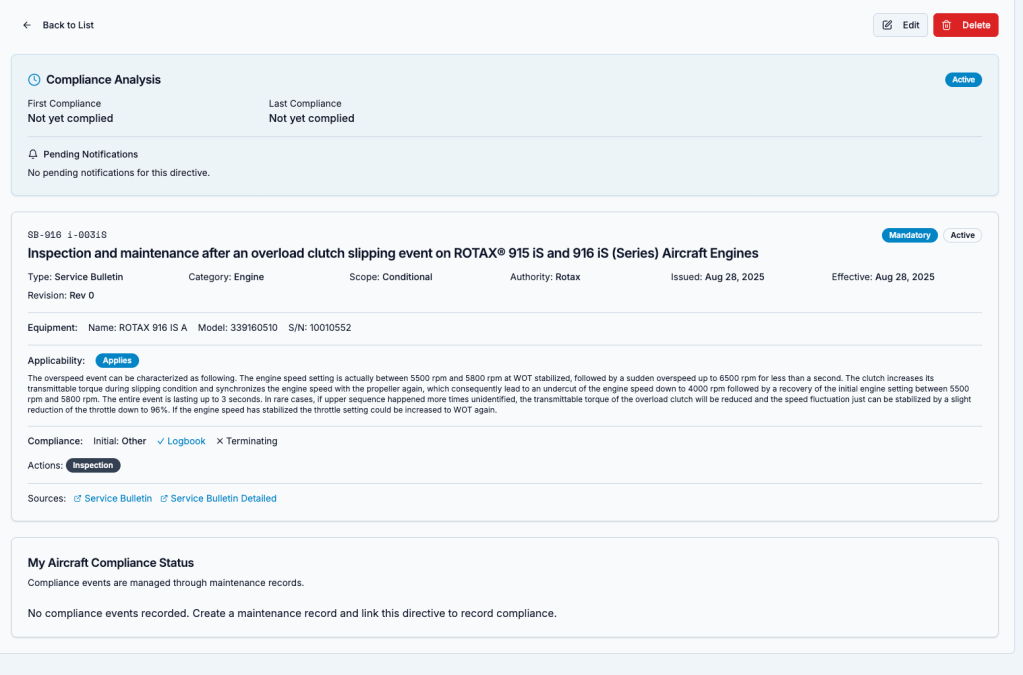Click the Mandatory badge
This screenshot has width=1023, height=675.
(x=909, y=235)
